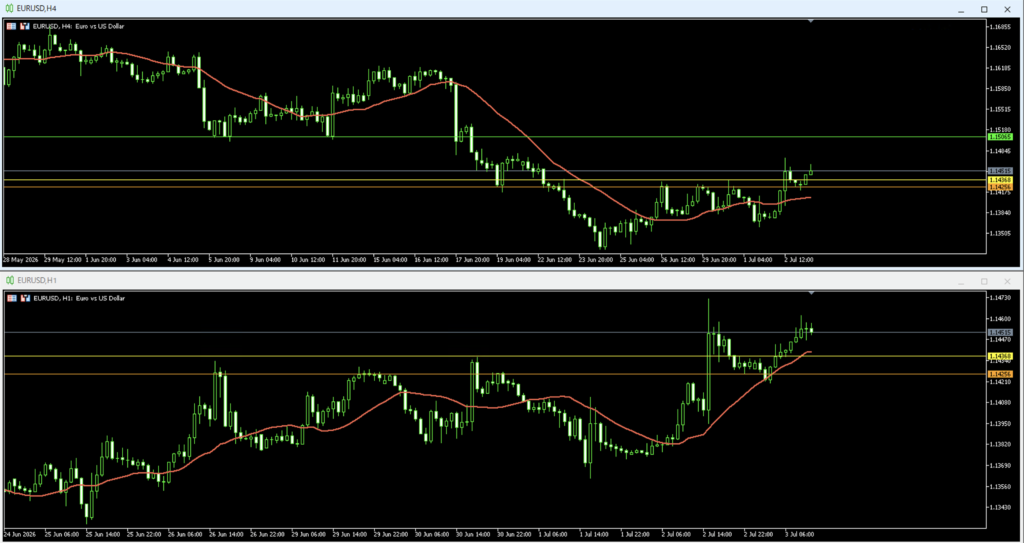This screenshot has width=1024, height=543.
Task: Select the yellow 1.14368 price label in H4 chart
Action: (1000, 180)
